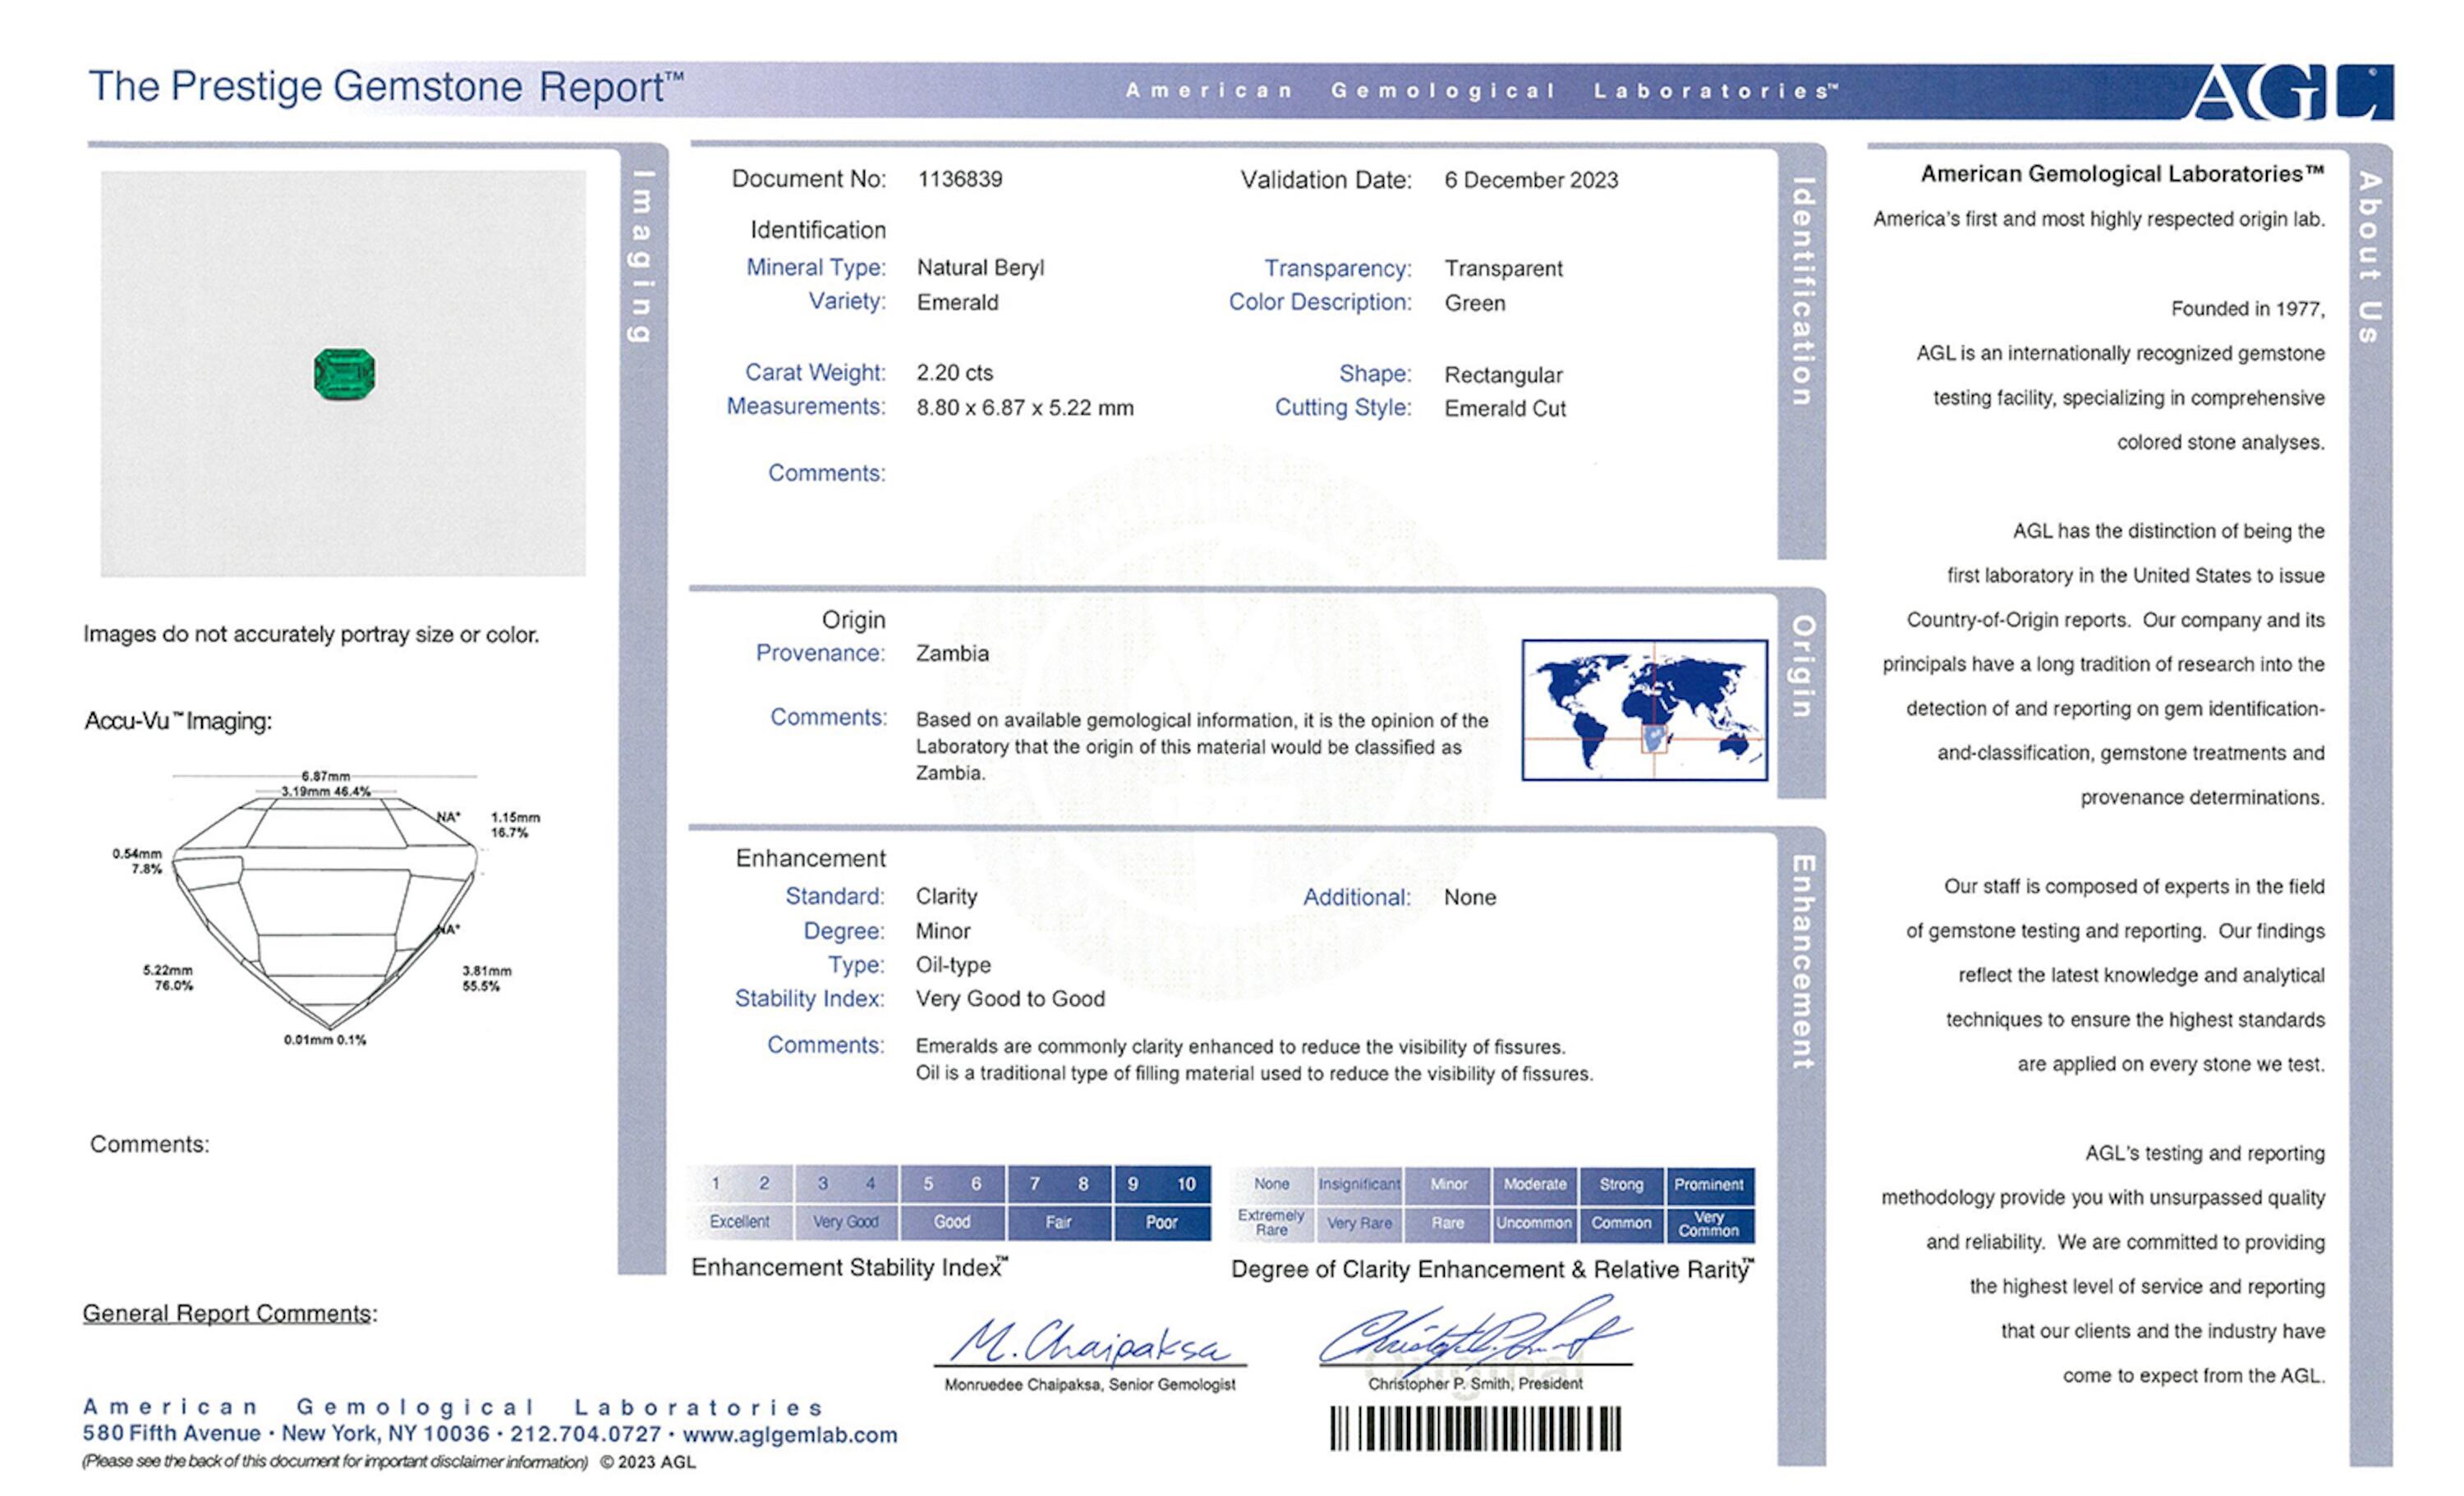Image resolution: width=2464 pixels, height=1496 pixels.
Task: Click the 'Emerald' variety value
Action: point(957,302)
